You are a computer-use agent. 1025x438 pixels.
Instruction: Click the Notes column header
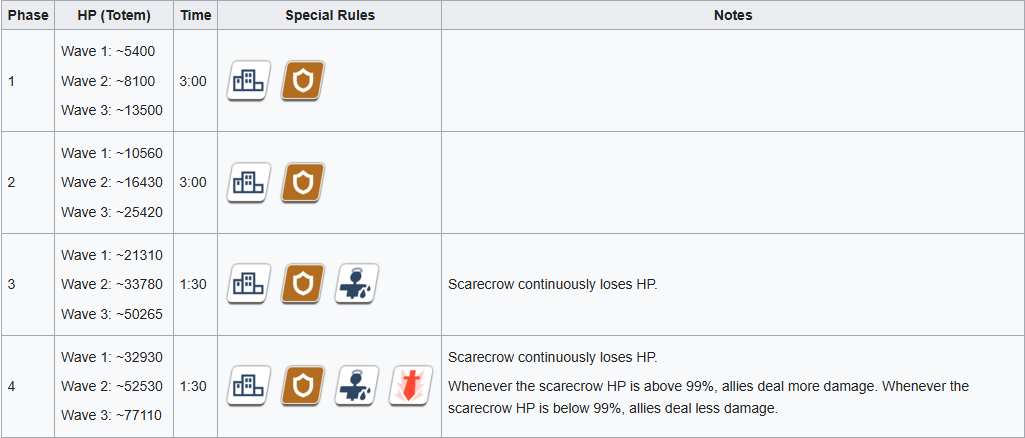733,15
